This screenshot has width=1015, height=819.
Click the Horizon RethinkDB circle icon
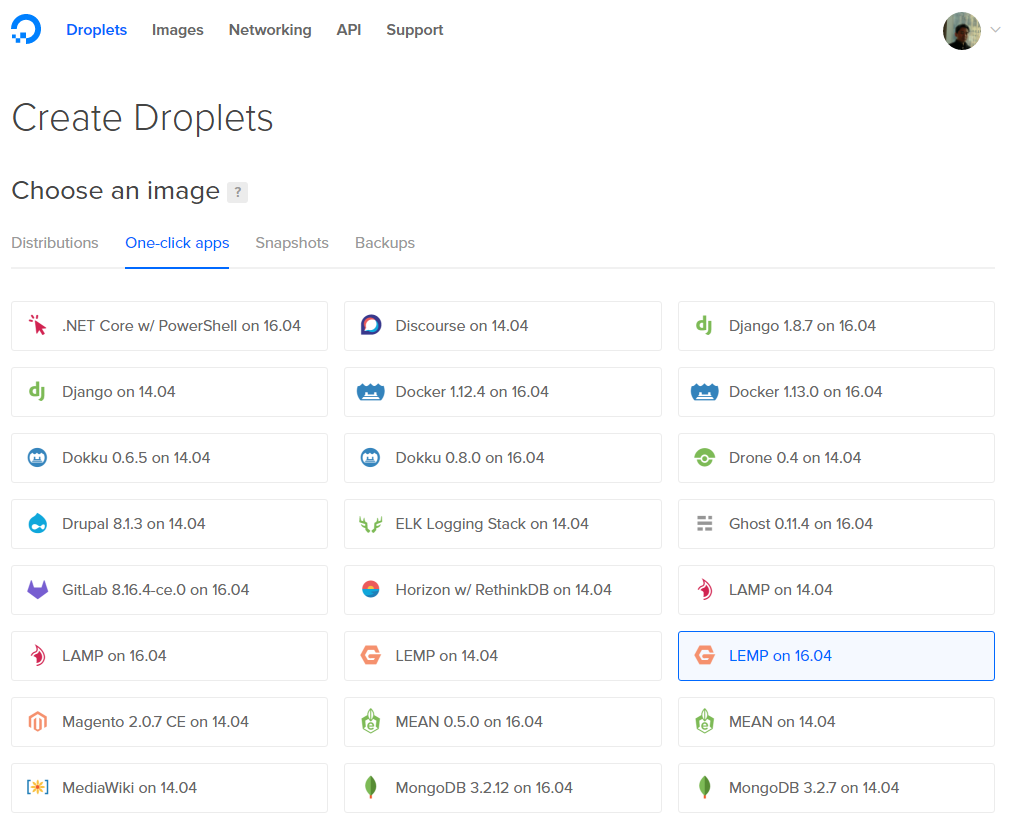click(371, 589)
